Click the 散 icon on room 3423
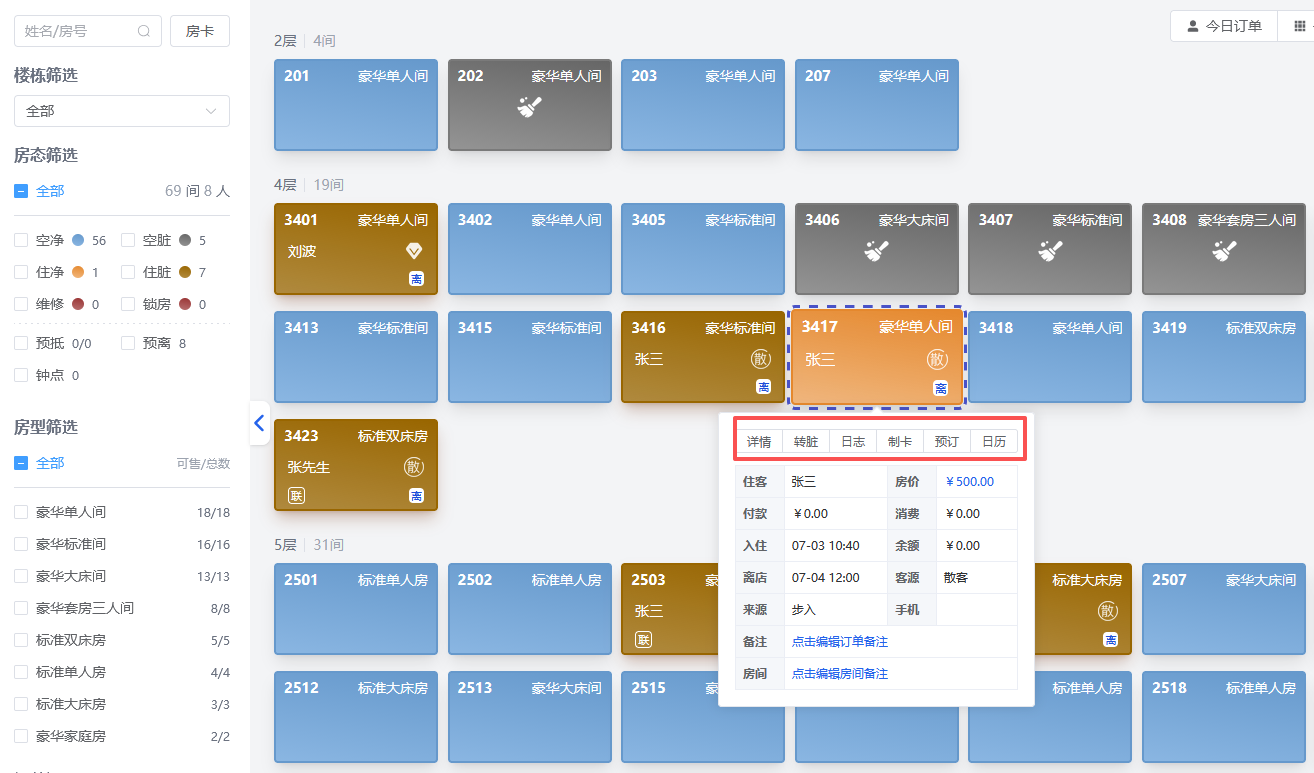 tap(414, 467)
